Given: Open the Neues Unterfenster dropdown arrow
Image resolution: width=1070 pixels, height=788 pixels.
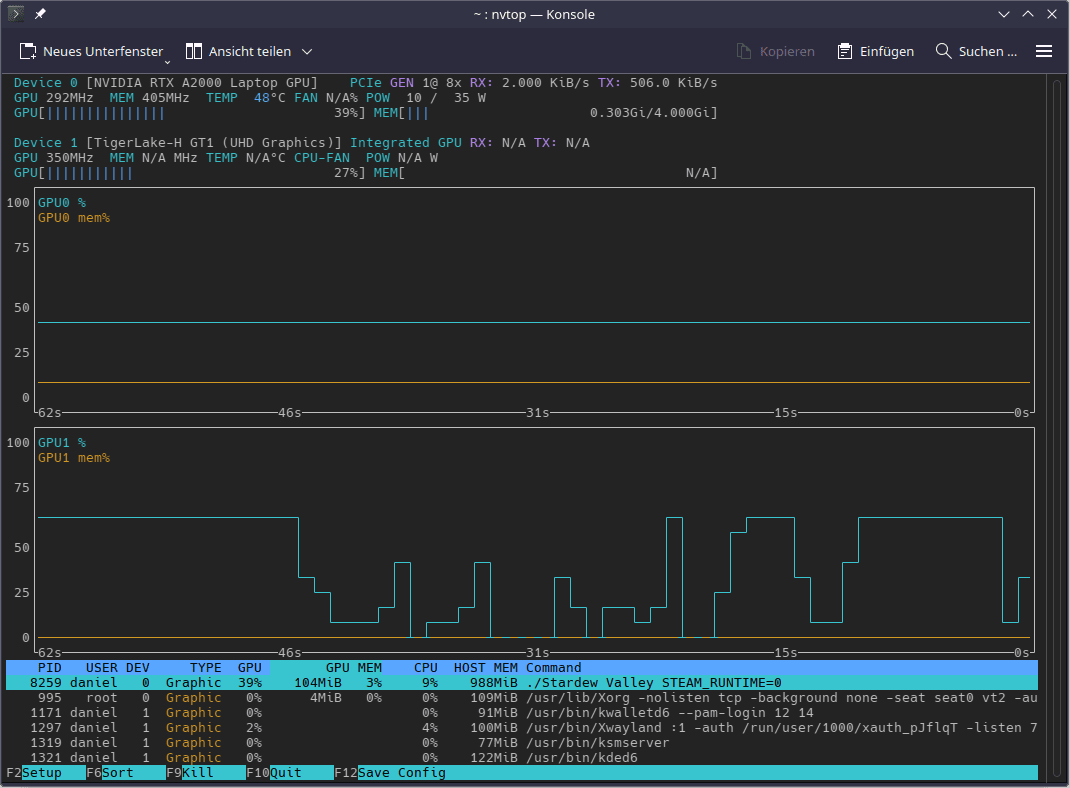Looking at the screenshot, I should (167, 62).
